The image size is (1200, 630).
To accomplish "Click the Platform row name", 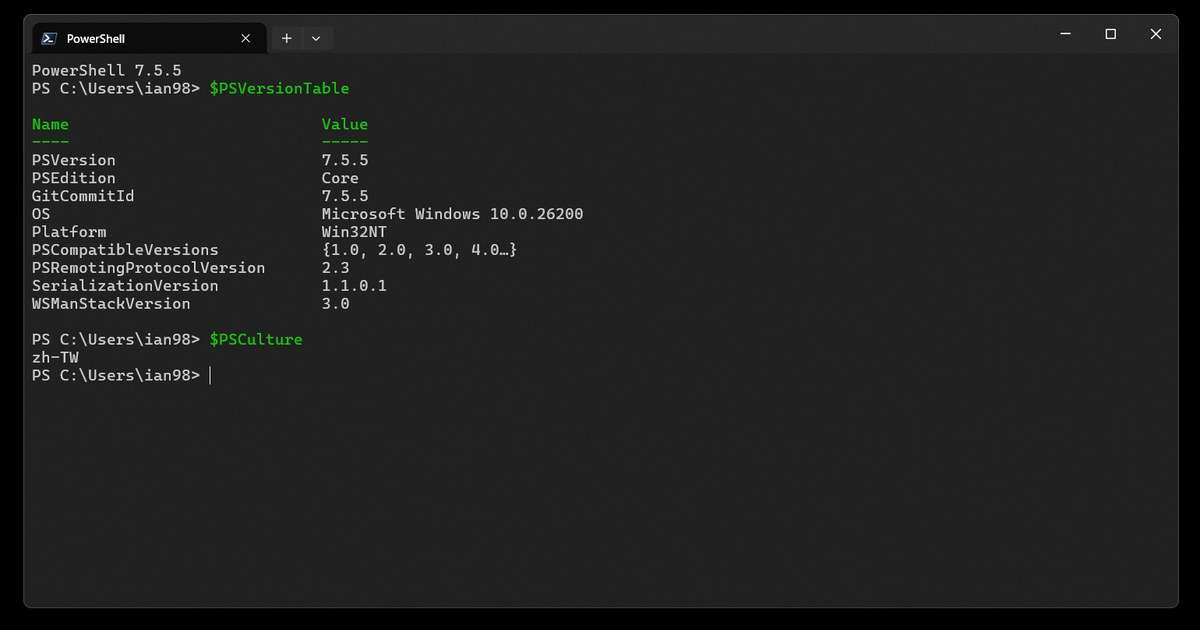I will [69, 232].
